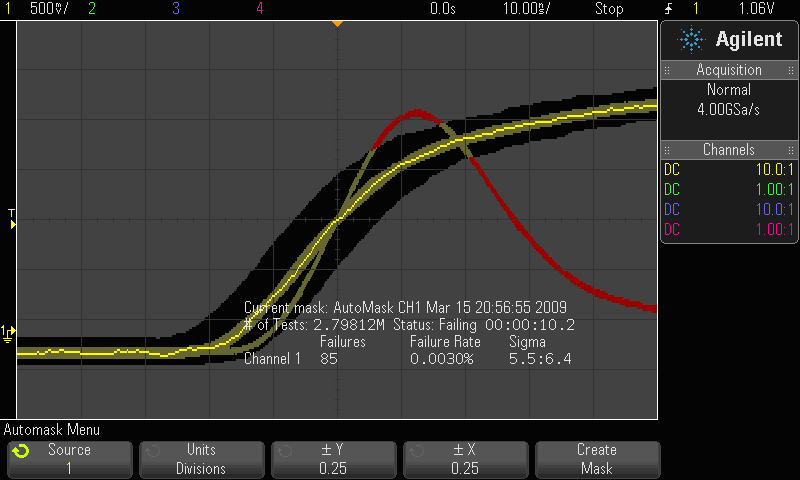This screenshot has width=800, height=480.
Task: Toggle channel 3 indicator in top bar
Action: click(x=176, y=9)
